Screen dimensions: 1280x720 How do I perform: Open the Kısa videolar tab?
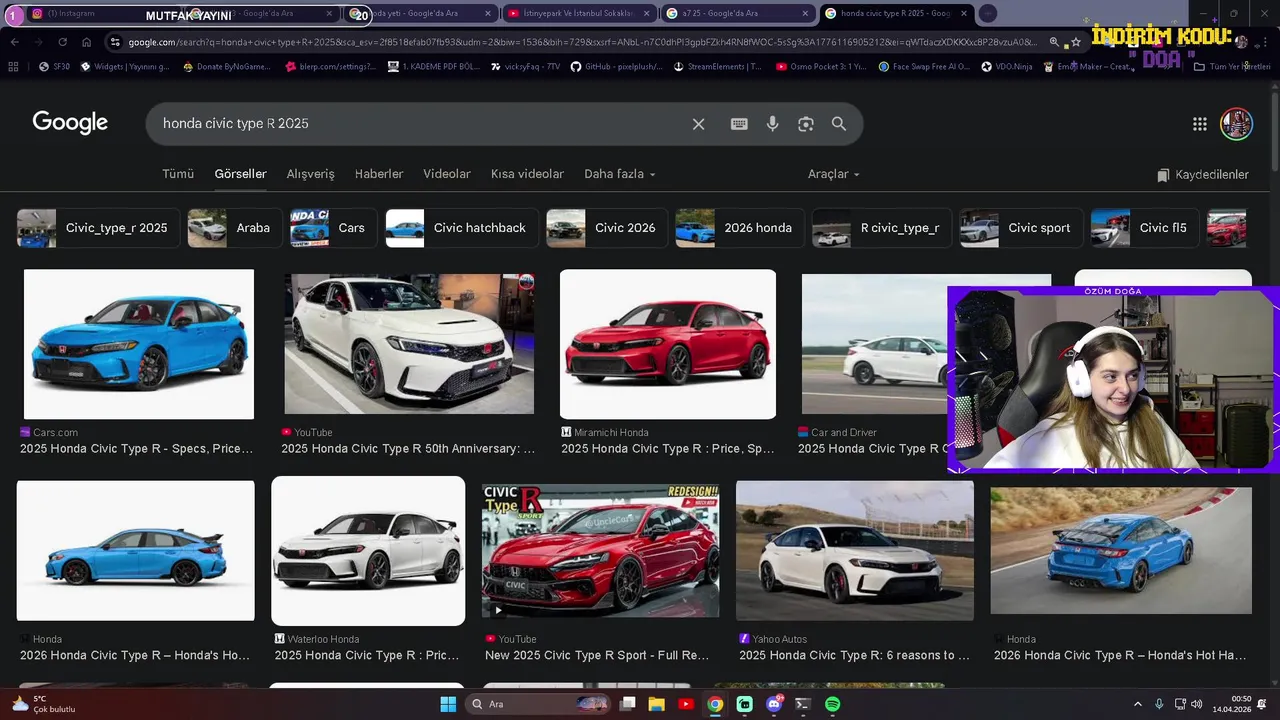pyautogui.click(x=527, y=174)
